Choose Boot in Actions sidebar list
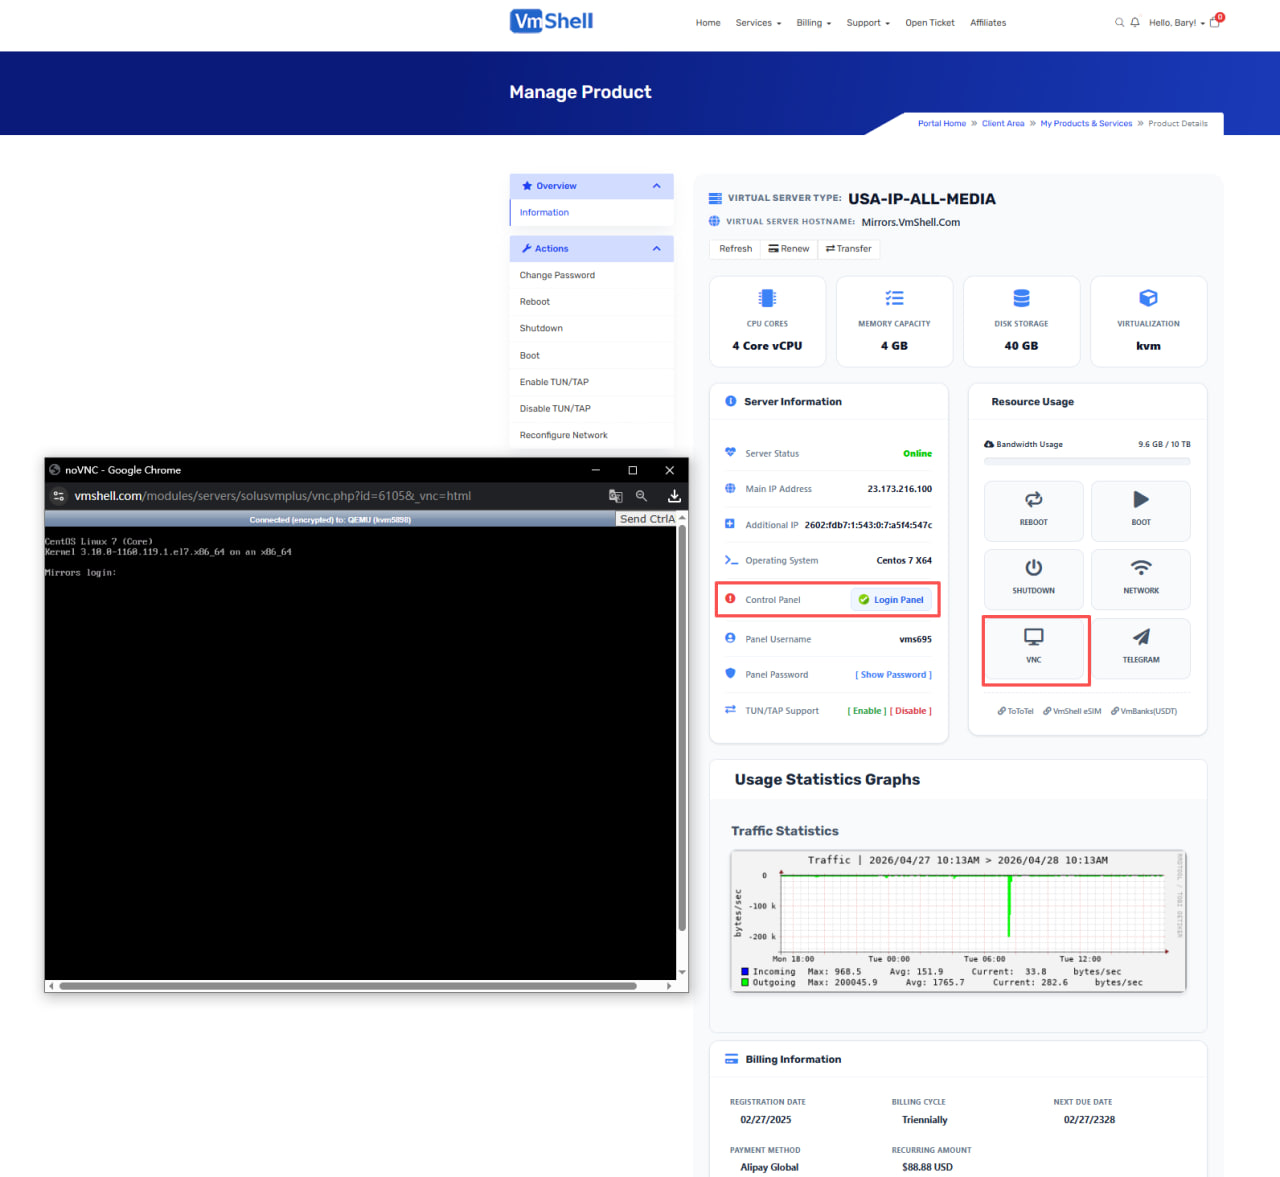The height and width of the screenshot is (1177, 1280). coord(591,355)
